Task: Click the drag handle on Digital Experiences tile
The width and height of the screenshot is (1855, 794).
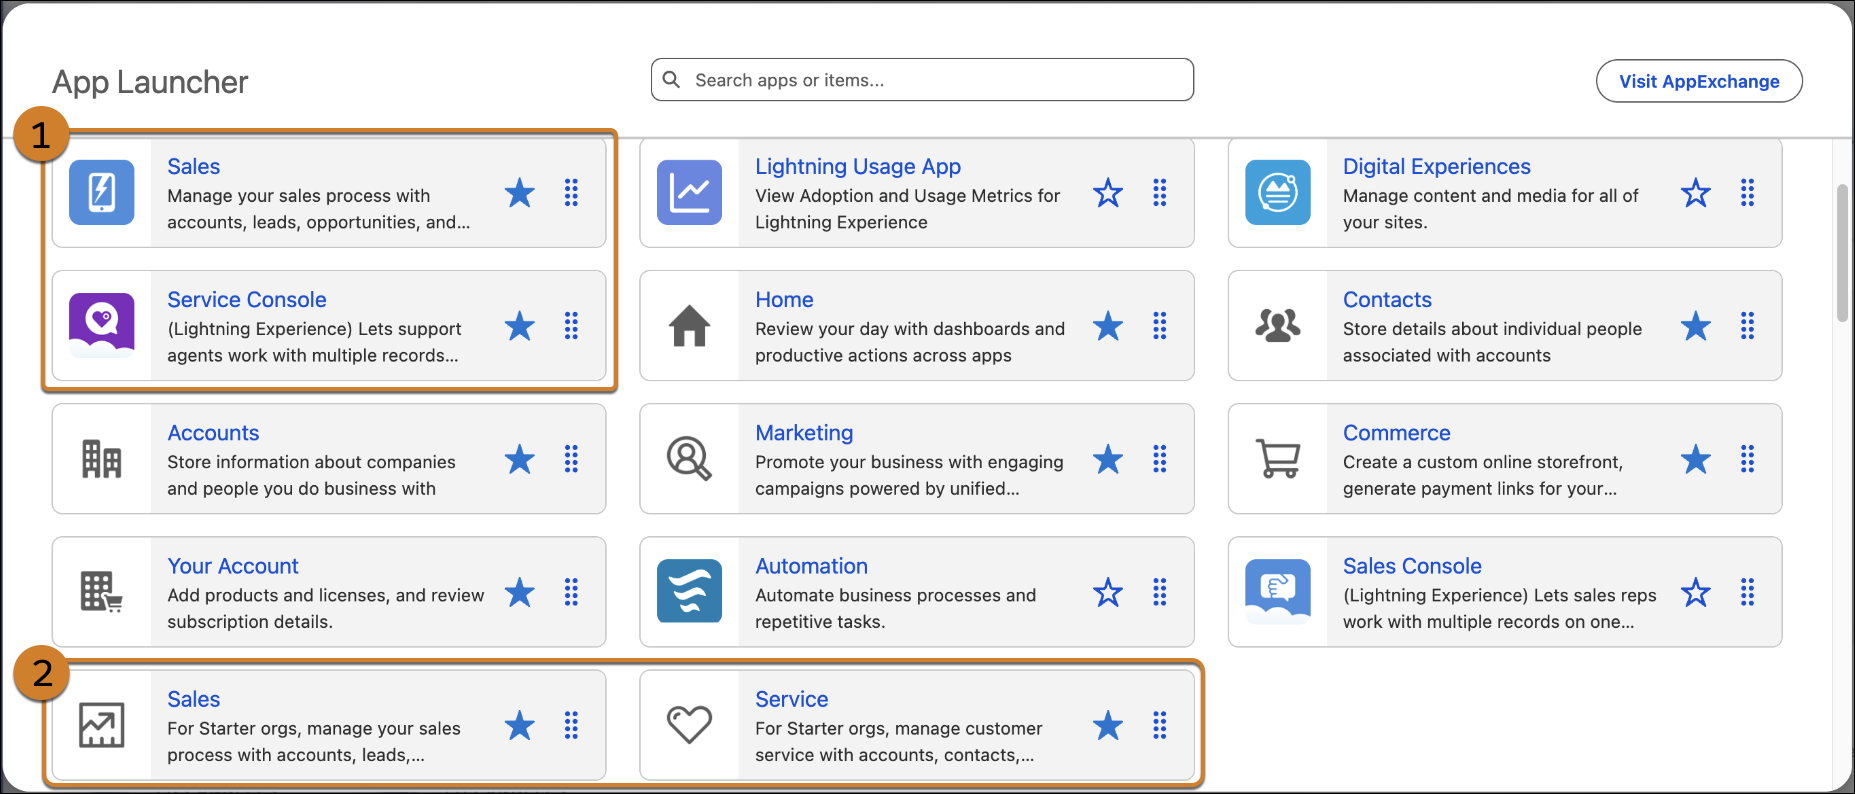Action: [x=1747, y=192]
